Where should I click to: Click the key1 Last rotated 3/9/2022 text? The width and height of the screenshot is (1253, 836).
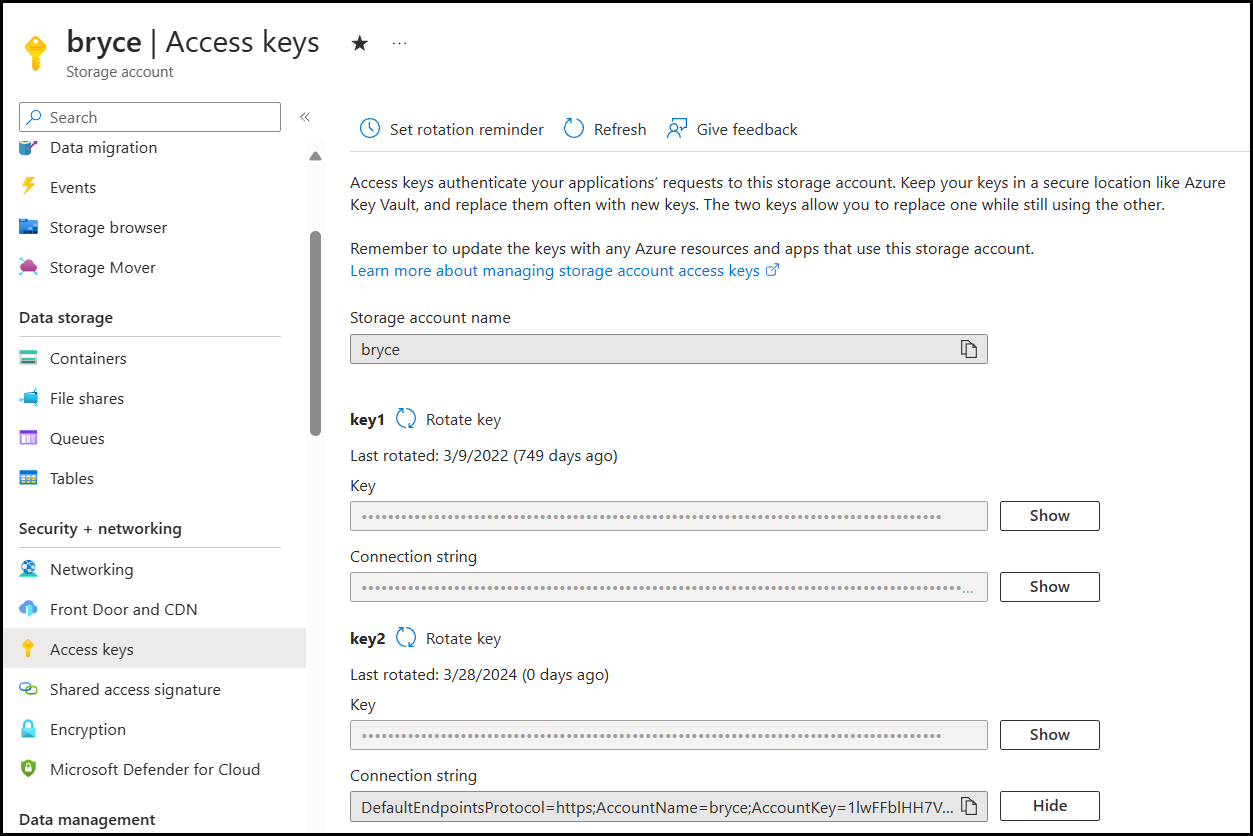[x=484, y=456]
